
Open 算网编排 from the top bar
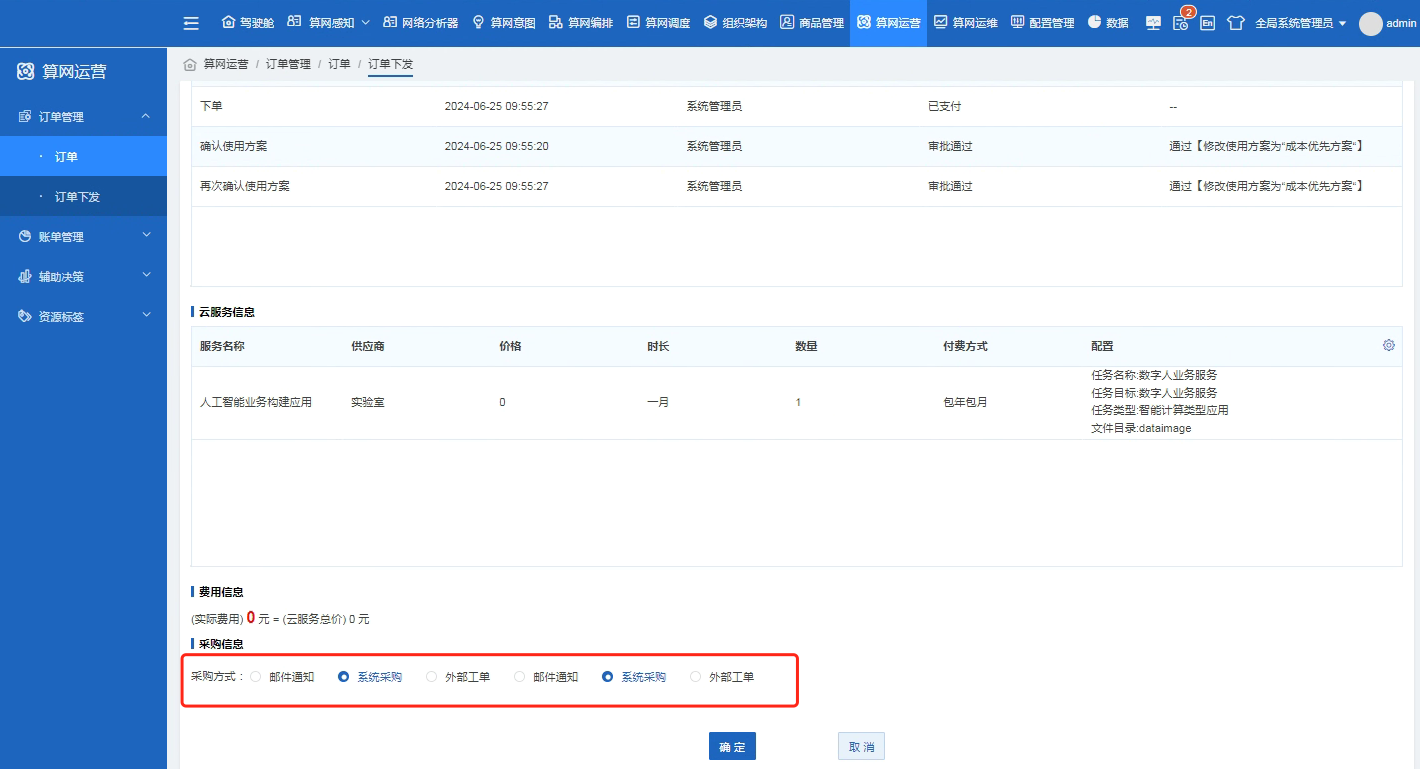580,23
